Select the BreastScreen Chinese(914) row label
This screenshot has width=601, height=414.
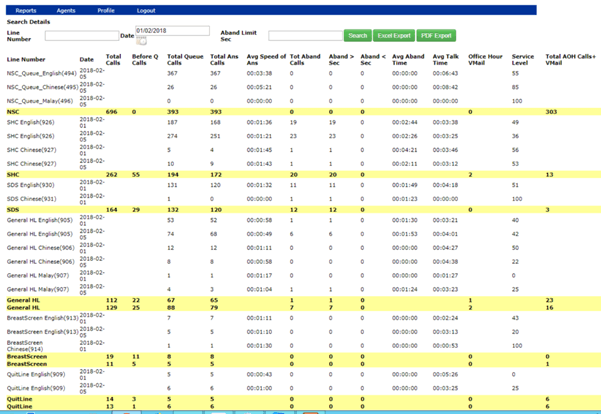pos(25,346)
